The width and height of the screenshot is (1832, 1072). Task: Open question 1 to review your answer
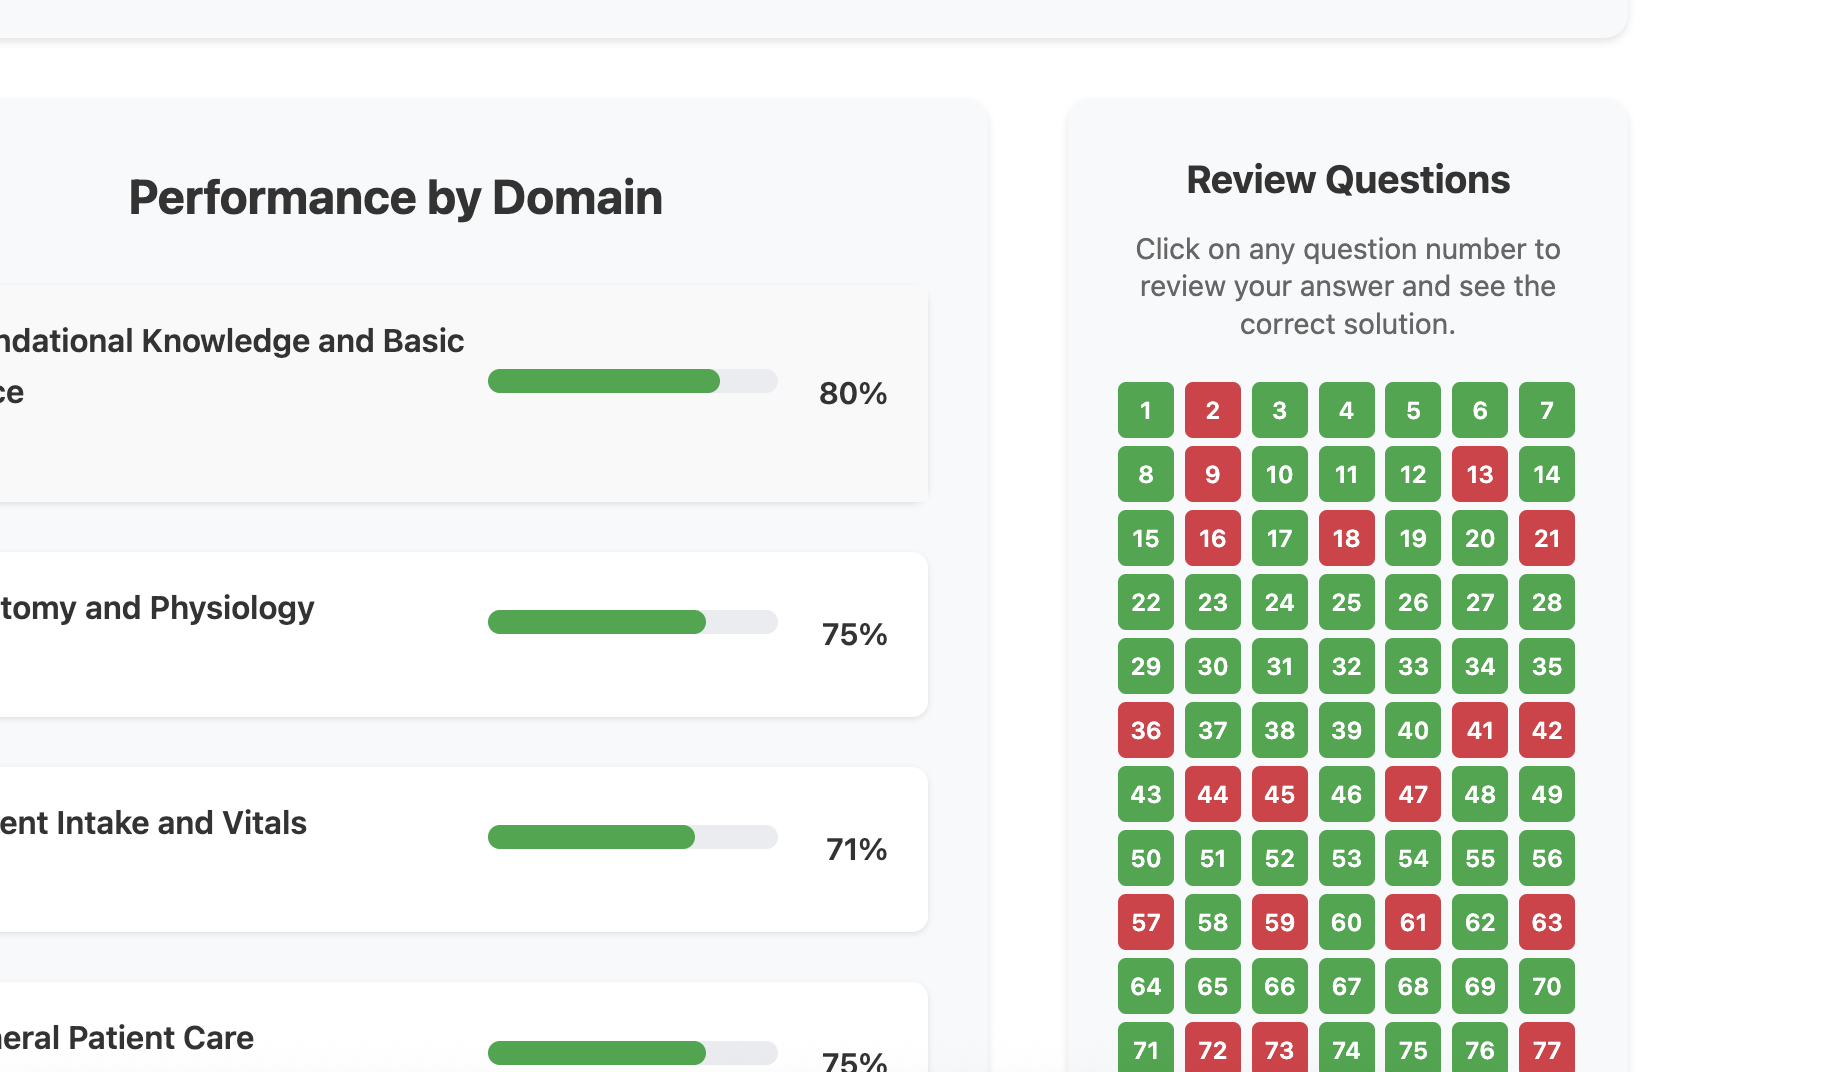coord(1145,410)
